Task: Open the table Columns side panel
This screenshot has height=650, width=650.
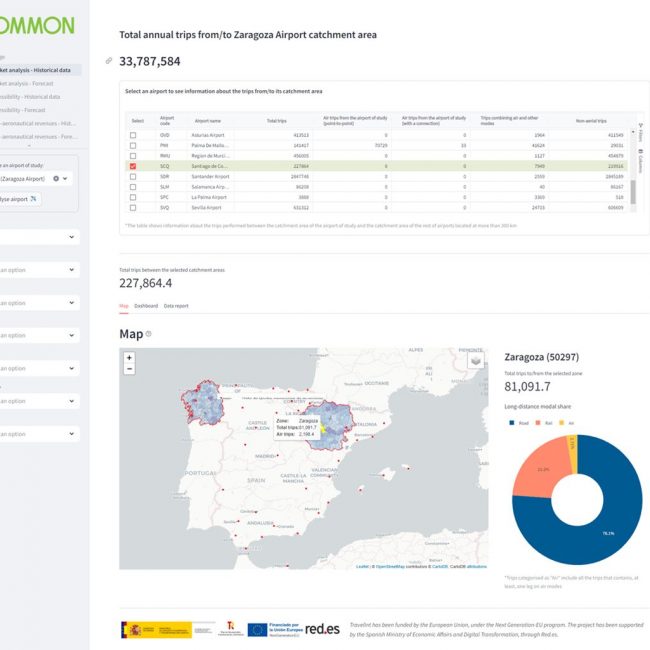Action: (x=640, y=162)
